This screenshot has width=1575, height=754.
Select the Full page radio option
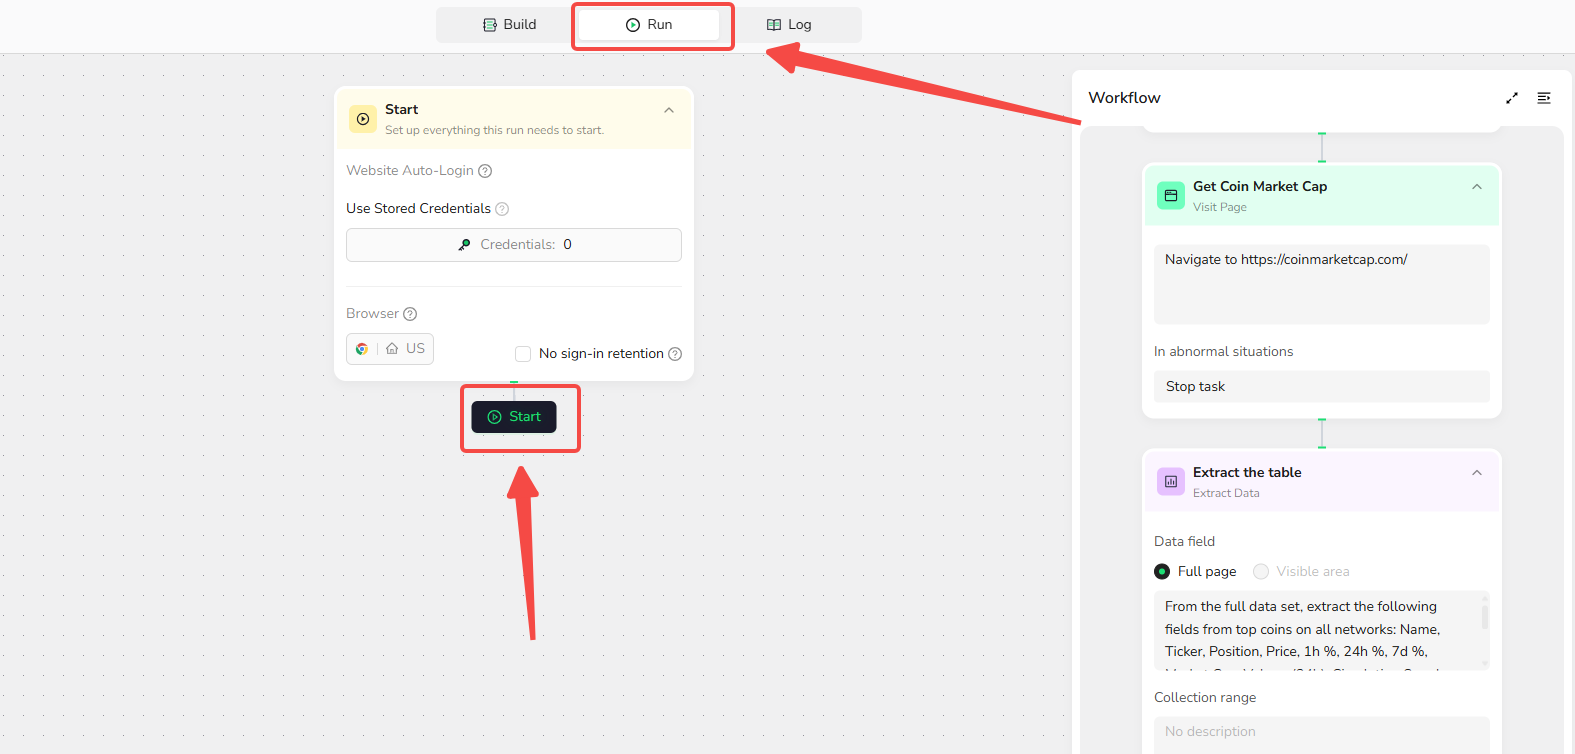point(1162,572)
